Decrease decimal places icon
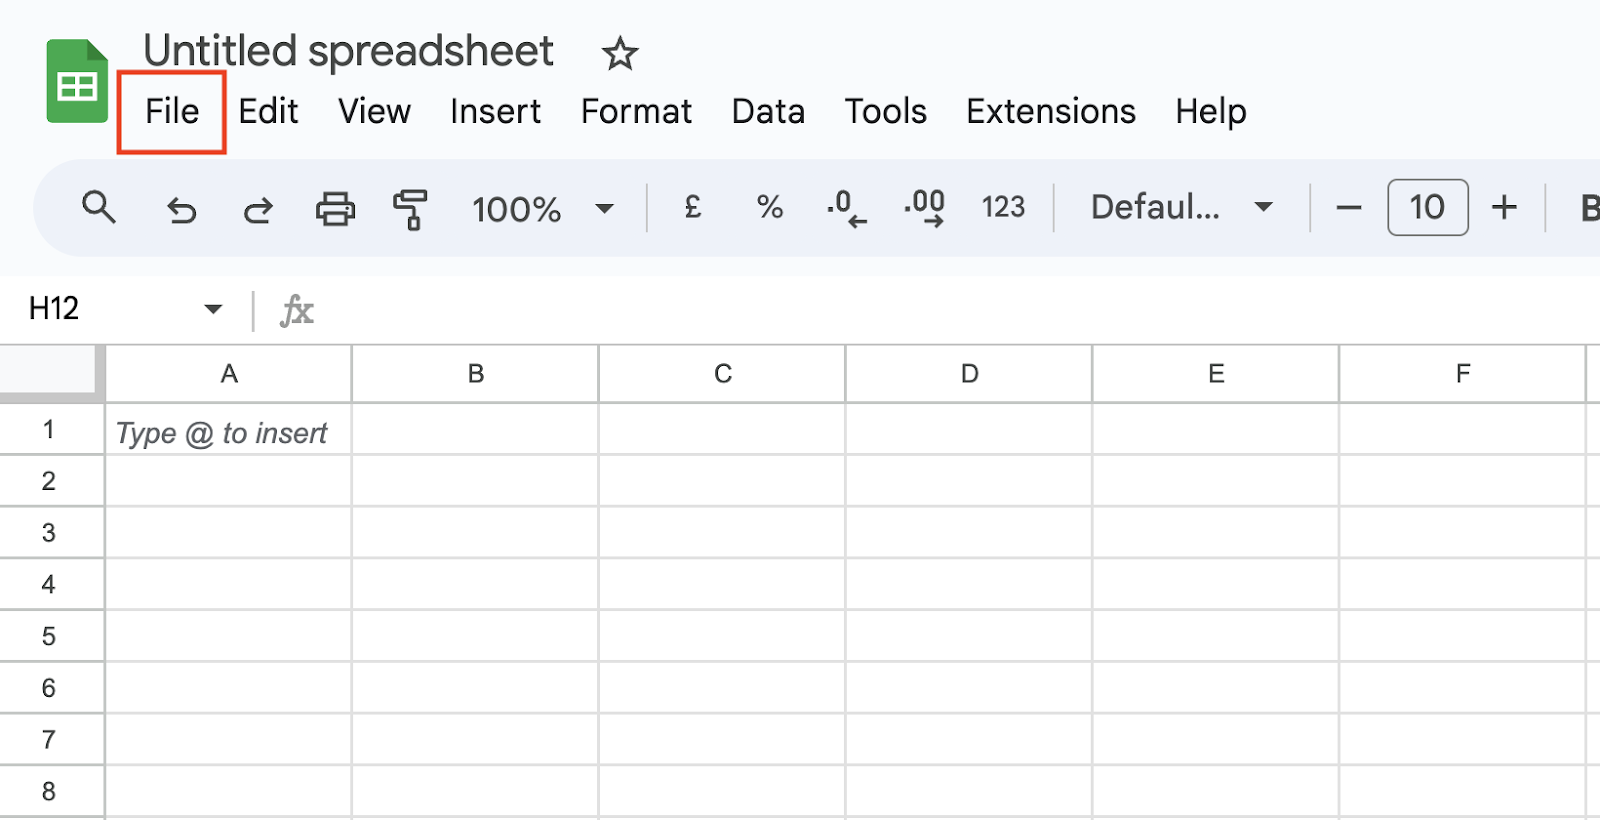The height and width of the screenshot is (820, 1600). (x=846, y=208)
